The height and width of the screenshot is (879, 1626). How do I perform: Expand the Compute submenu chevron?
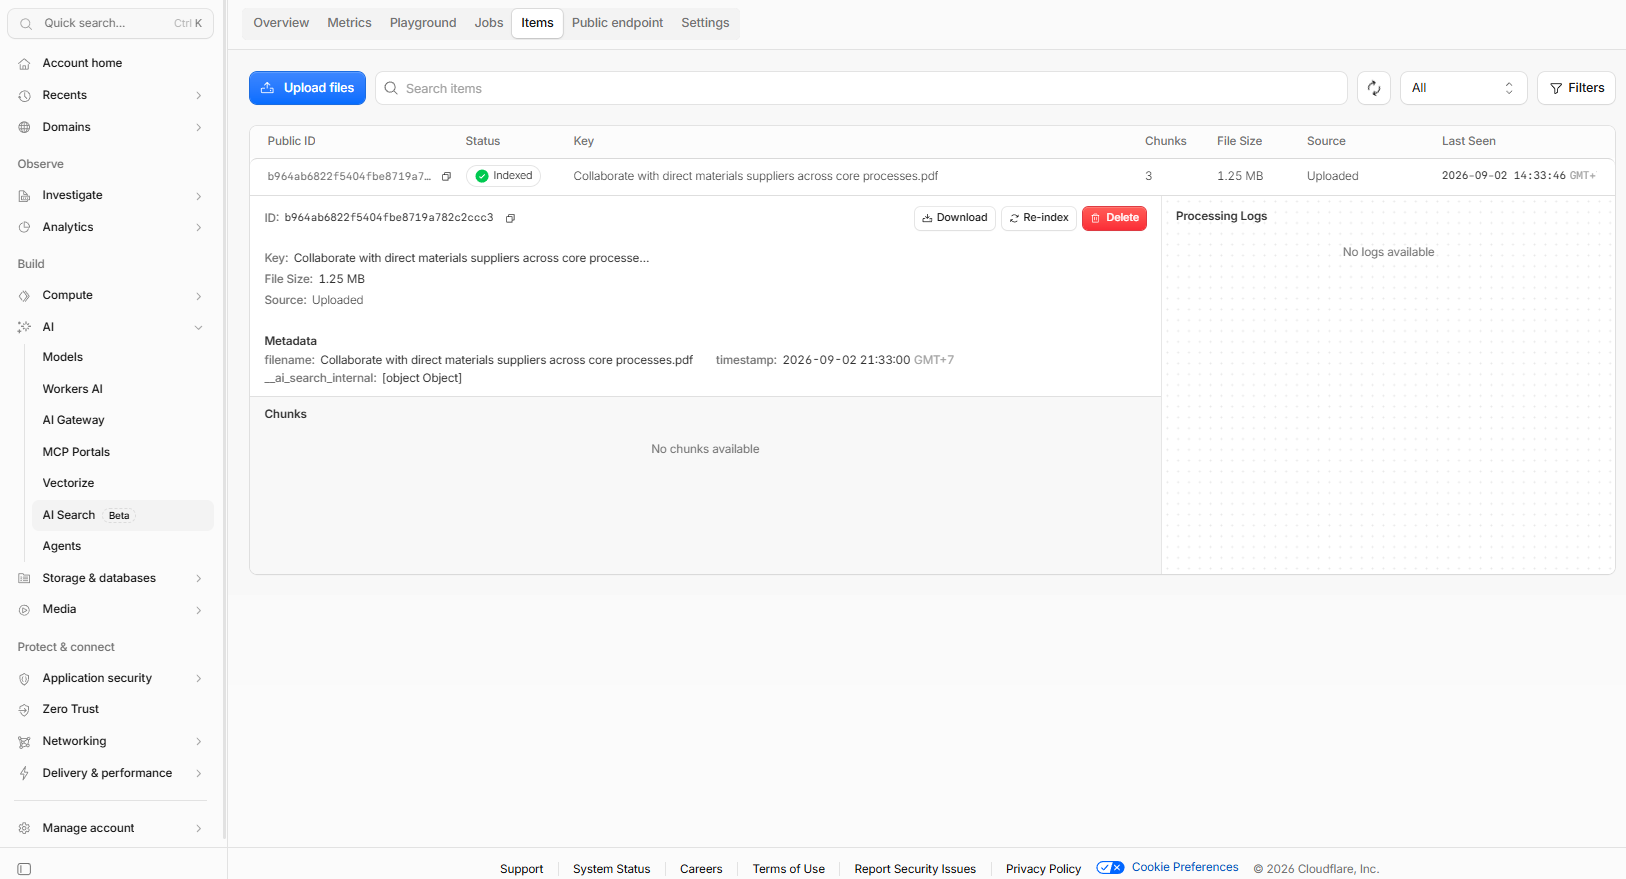click(x=199, y=296)
